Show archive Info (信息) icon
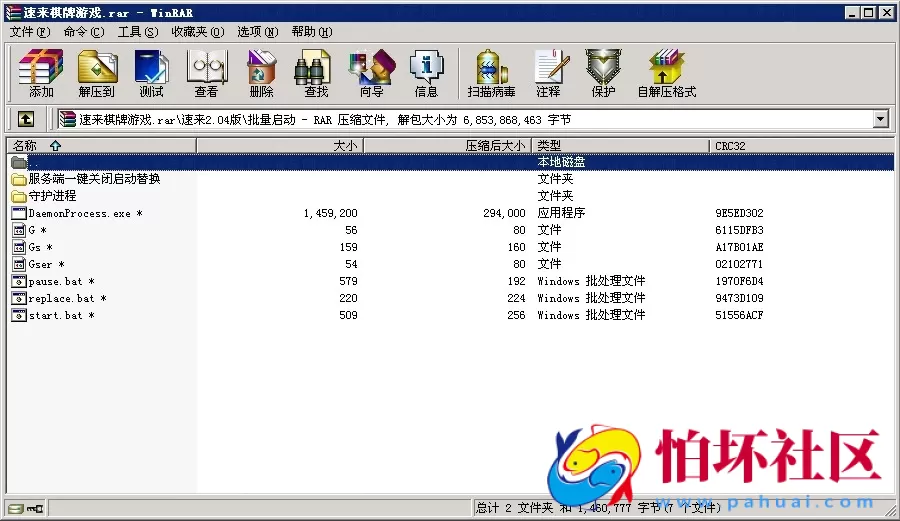This screenshot has width=900, height=521. 426,73
